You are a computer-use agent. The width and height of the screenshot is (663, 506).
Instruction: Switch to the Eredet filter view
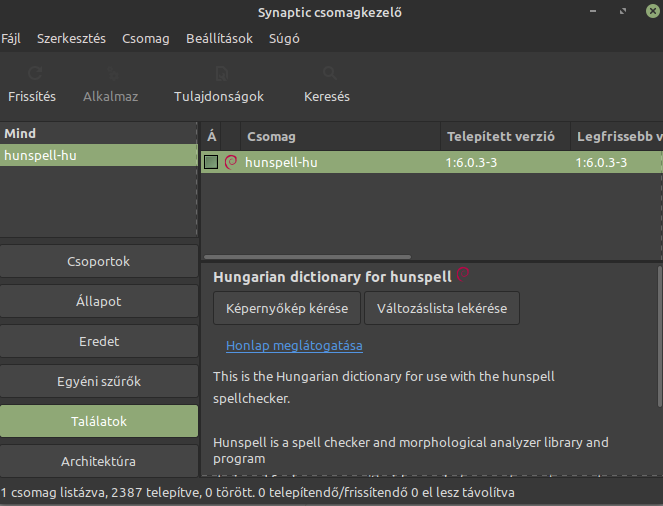(99, 341)
